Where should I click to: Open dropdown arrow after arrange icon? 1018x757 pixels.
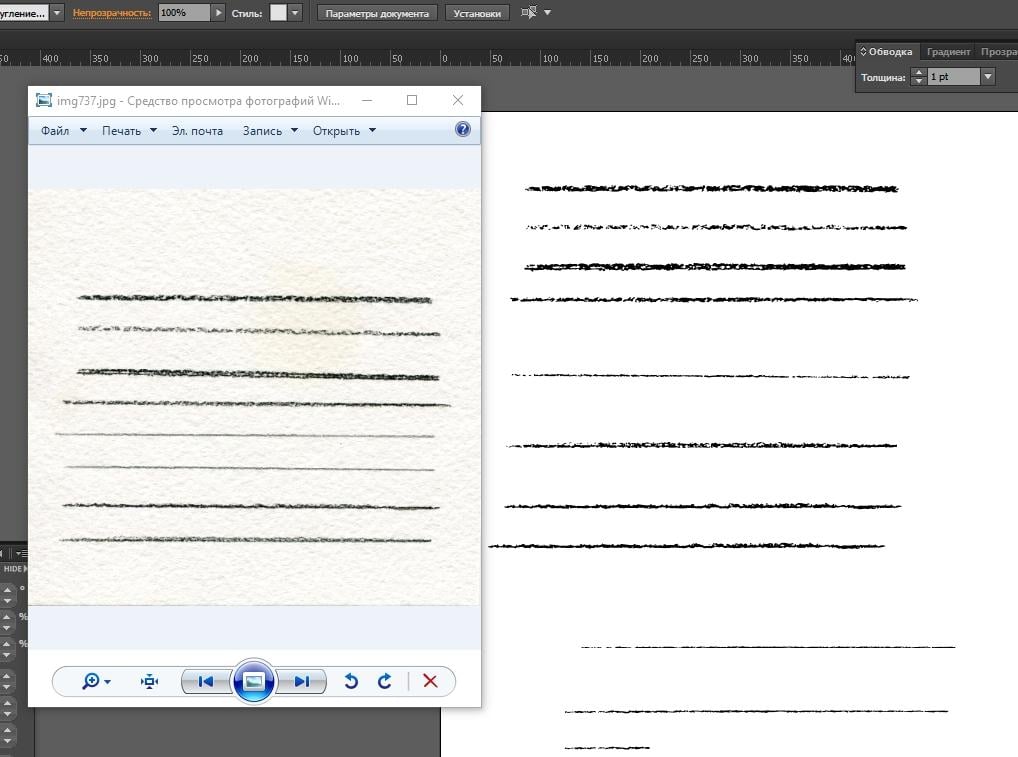(x=547, y=12)
